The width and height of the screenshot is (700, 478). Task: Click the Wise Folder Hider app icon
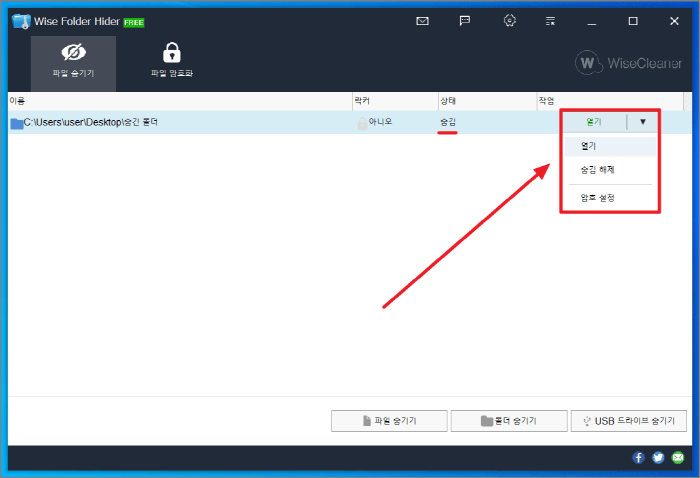click(21, 21)
